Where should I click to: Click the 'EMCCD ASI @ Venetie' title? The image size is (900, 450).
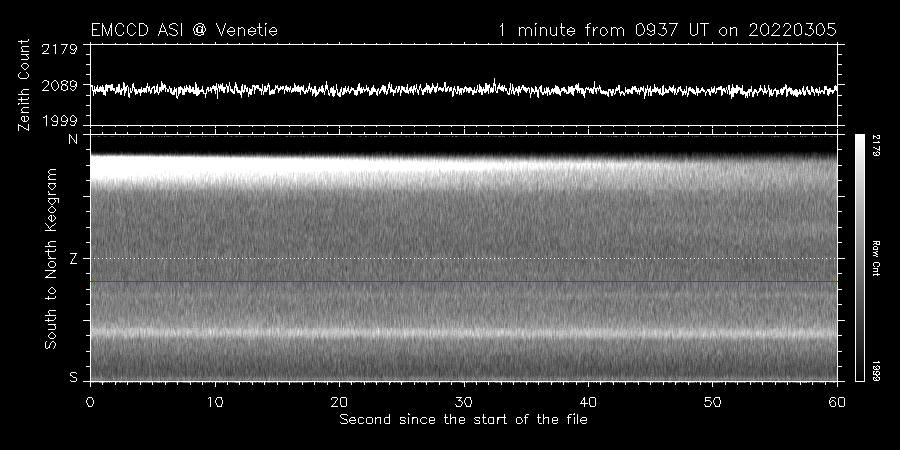click(184, 30)
